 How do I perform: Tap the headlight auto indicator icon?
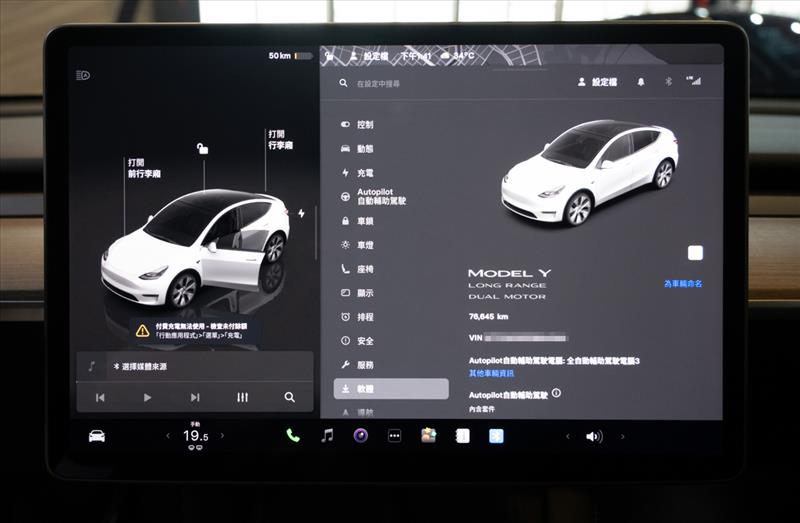click(83, 76)
